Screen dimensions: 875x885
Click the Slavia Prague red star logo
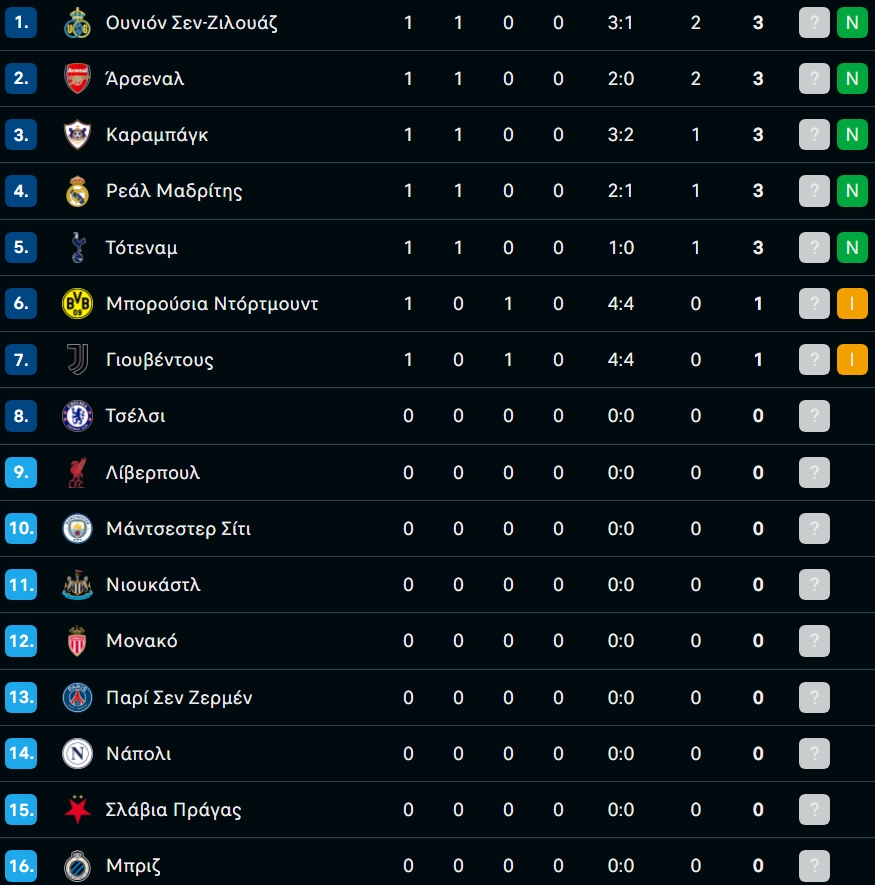point(77,809)
